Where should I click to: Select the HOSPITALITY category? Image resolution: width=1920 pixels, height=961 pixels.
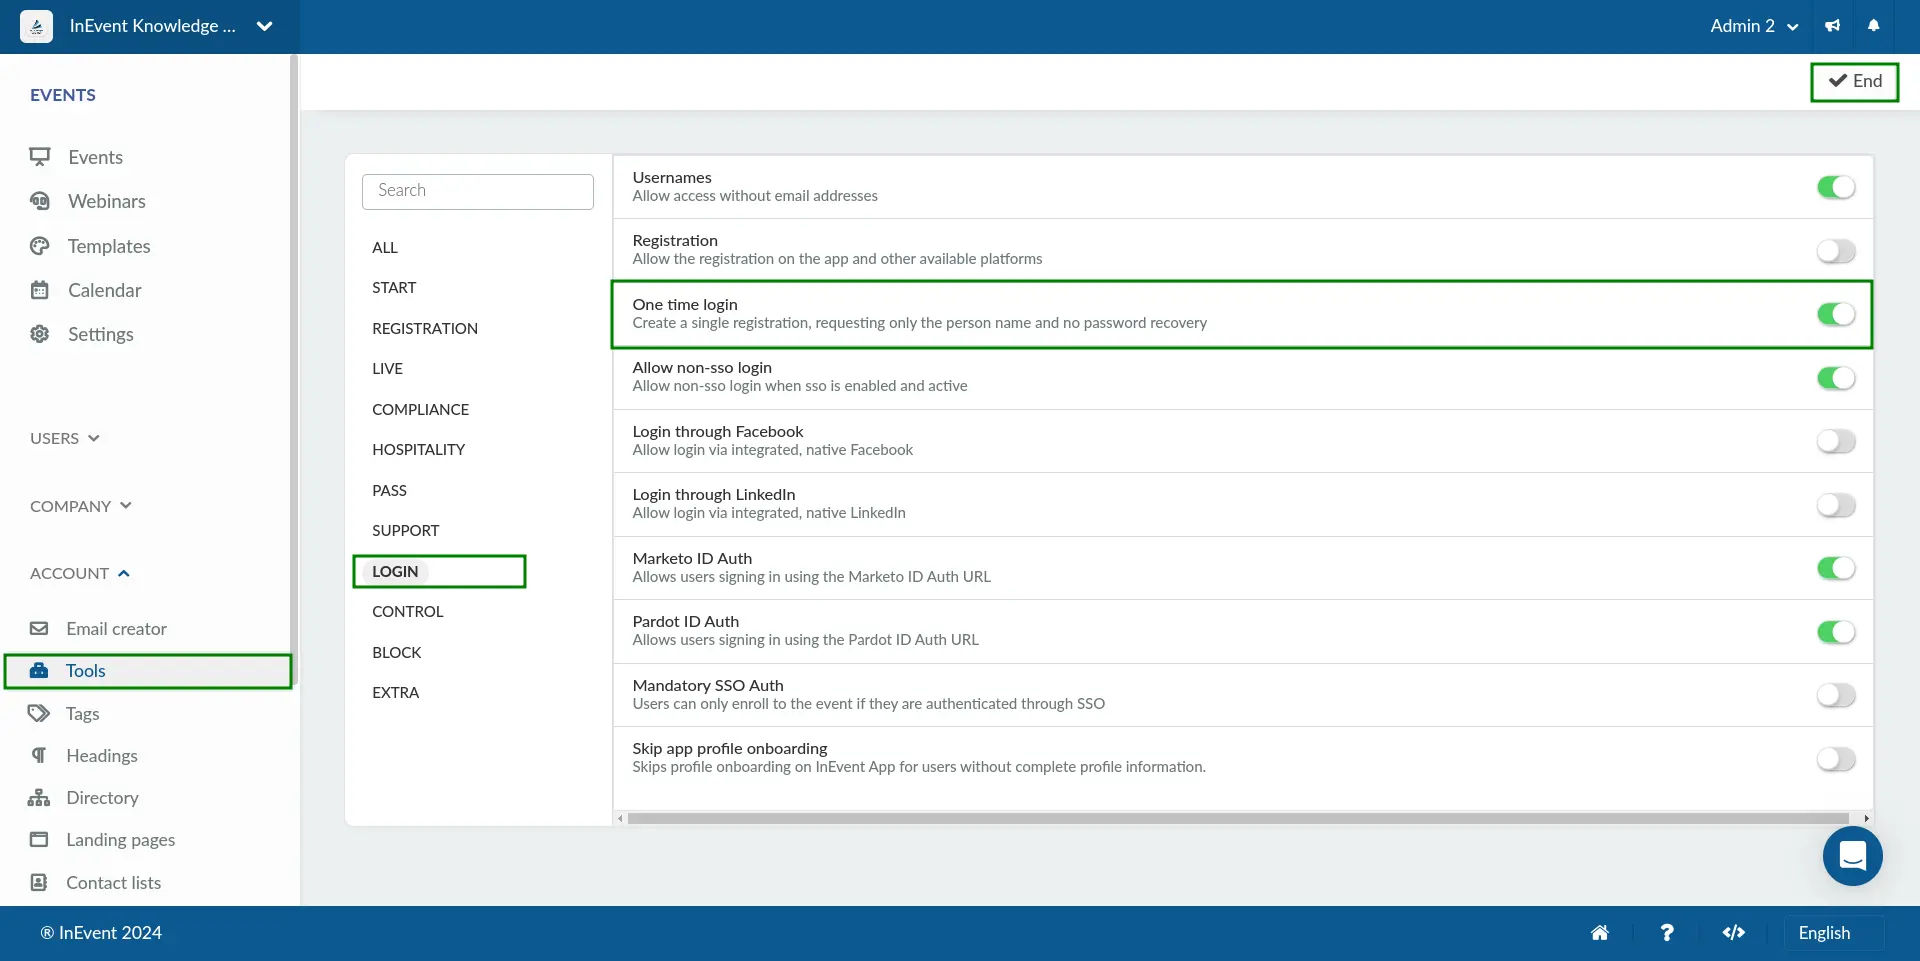(x=419, y=450)
